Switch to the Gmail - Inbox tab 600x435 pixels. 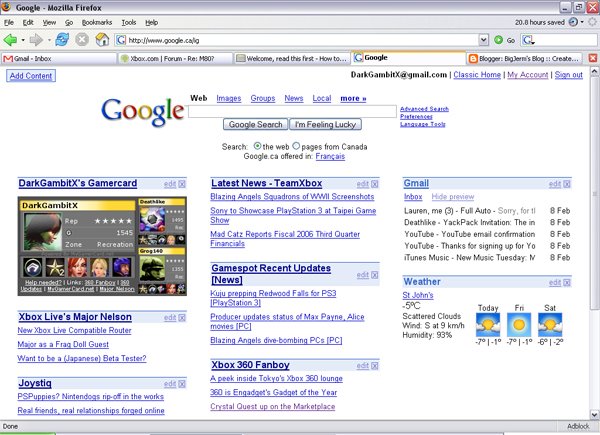(x=59, y=59)
